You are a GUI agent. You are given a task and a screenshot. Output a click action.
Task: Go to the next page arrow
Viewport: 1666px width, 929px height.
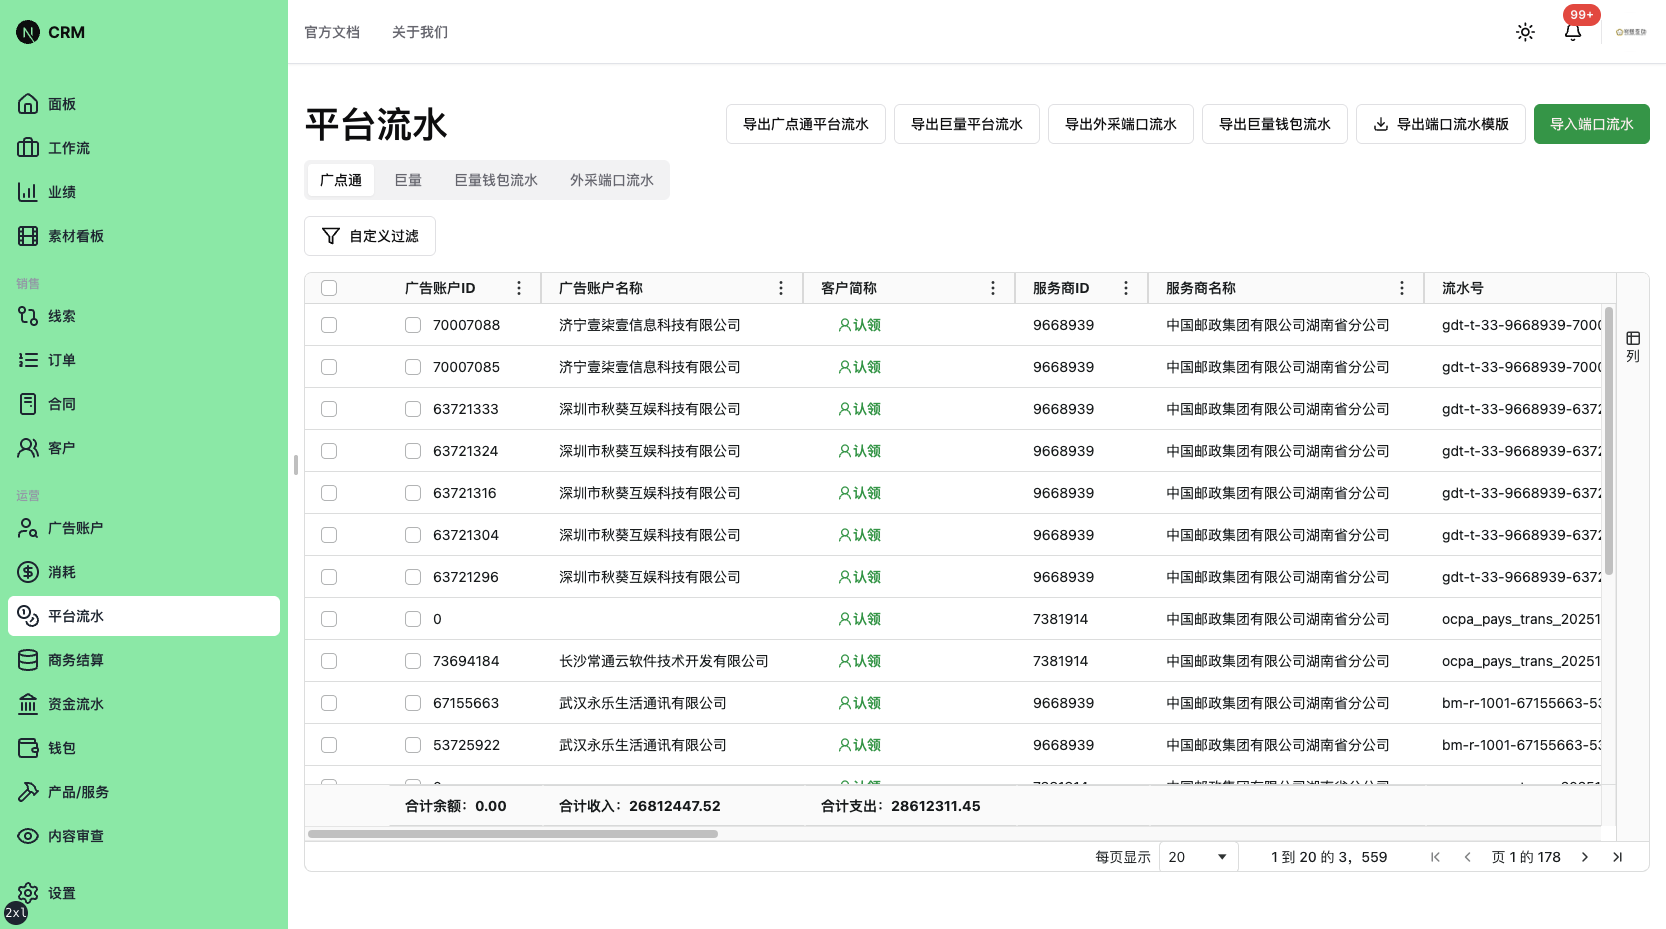tap(1585, 857)
